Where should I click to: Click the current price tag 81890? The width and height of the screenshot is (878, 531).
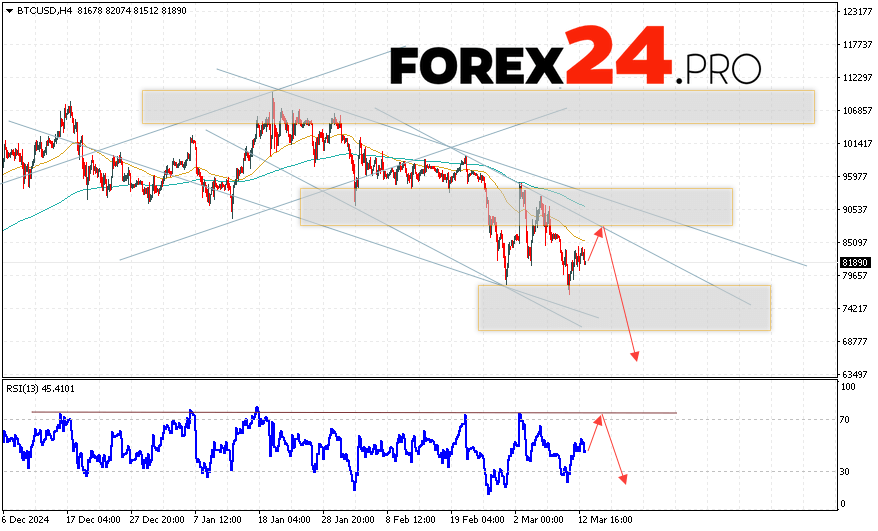(x=855, y=263)
